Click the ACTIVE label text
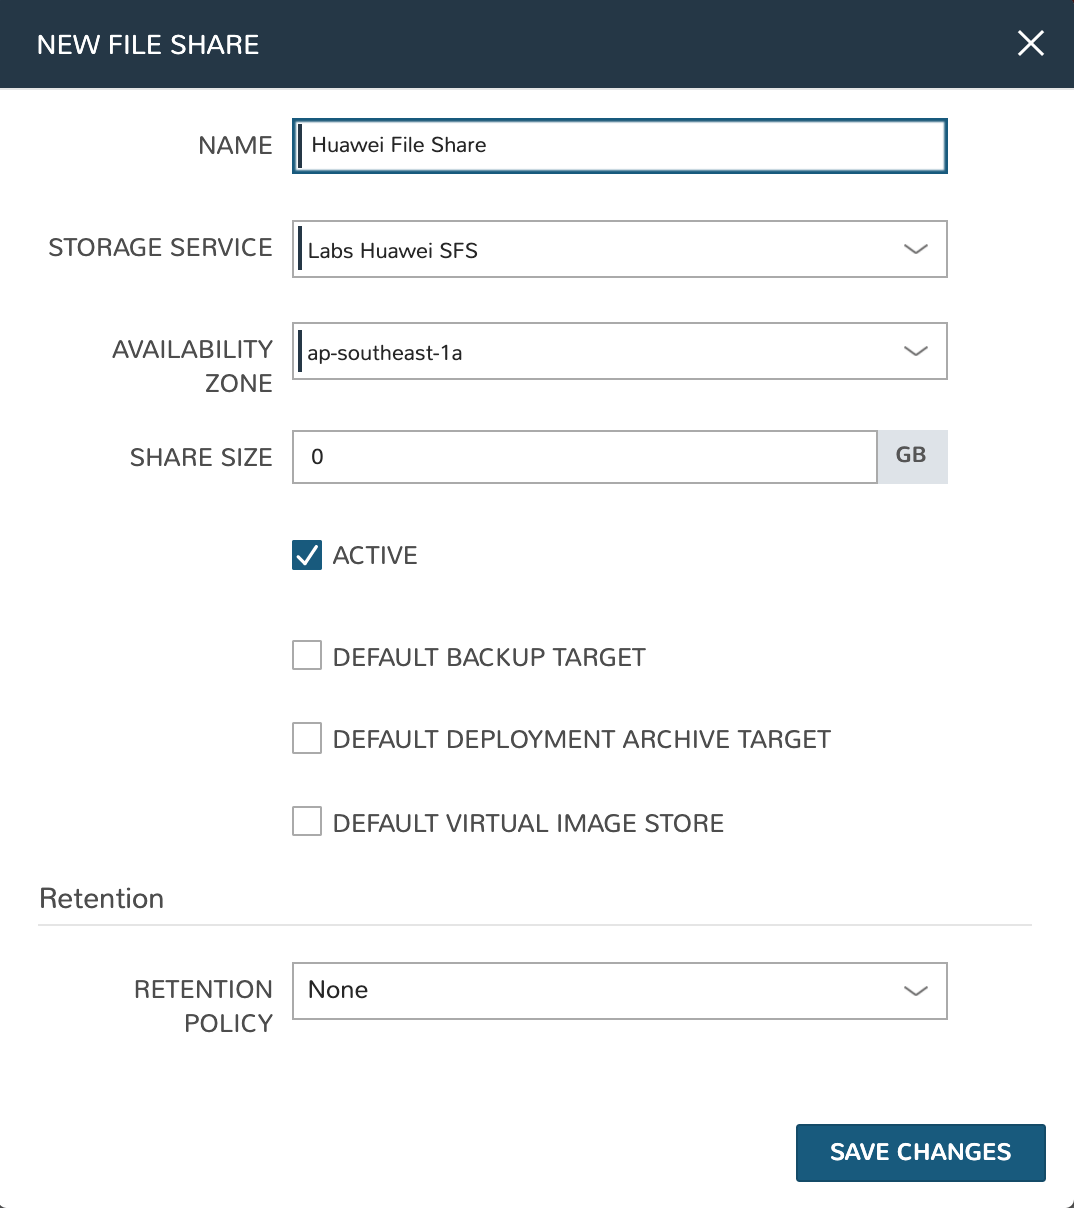 pyautogui.click(x=375, y=556)
